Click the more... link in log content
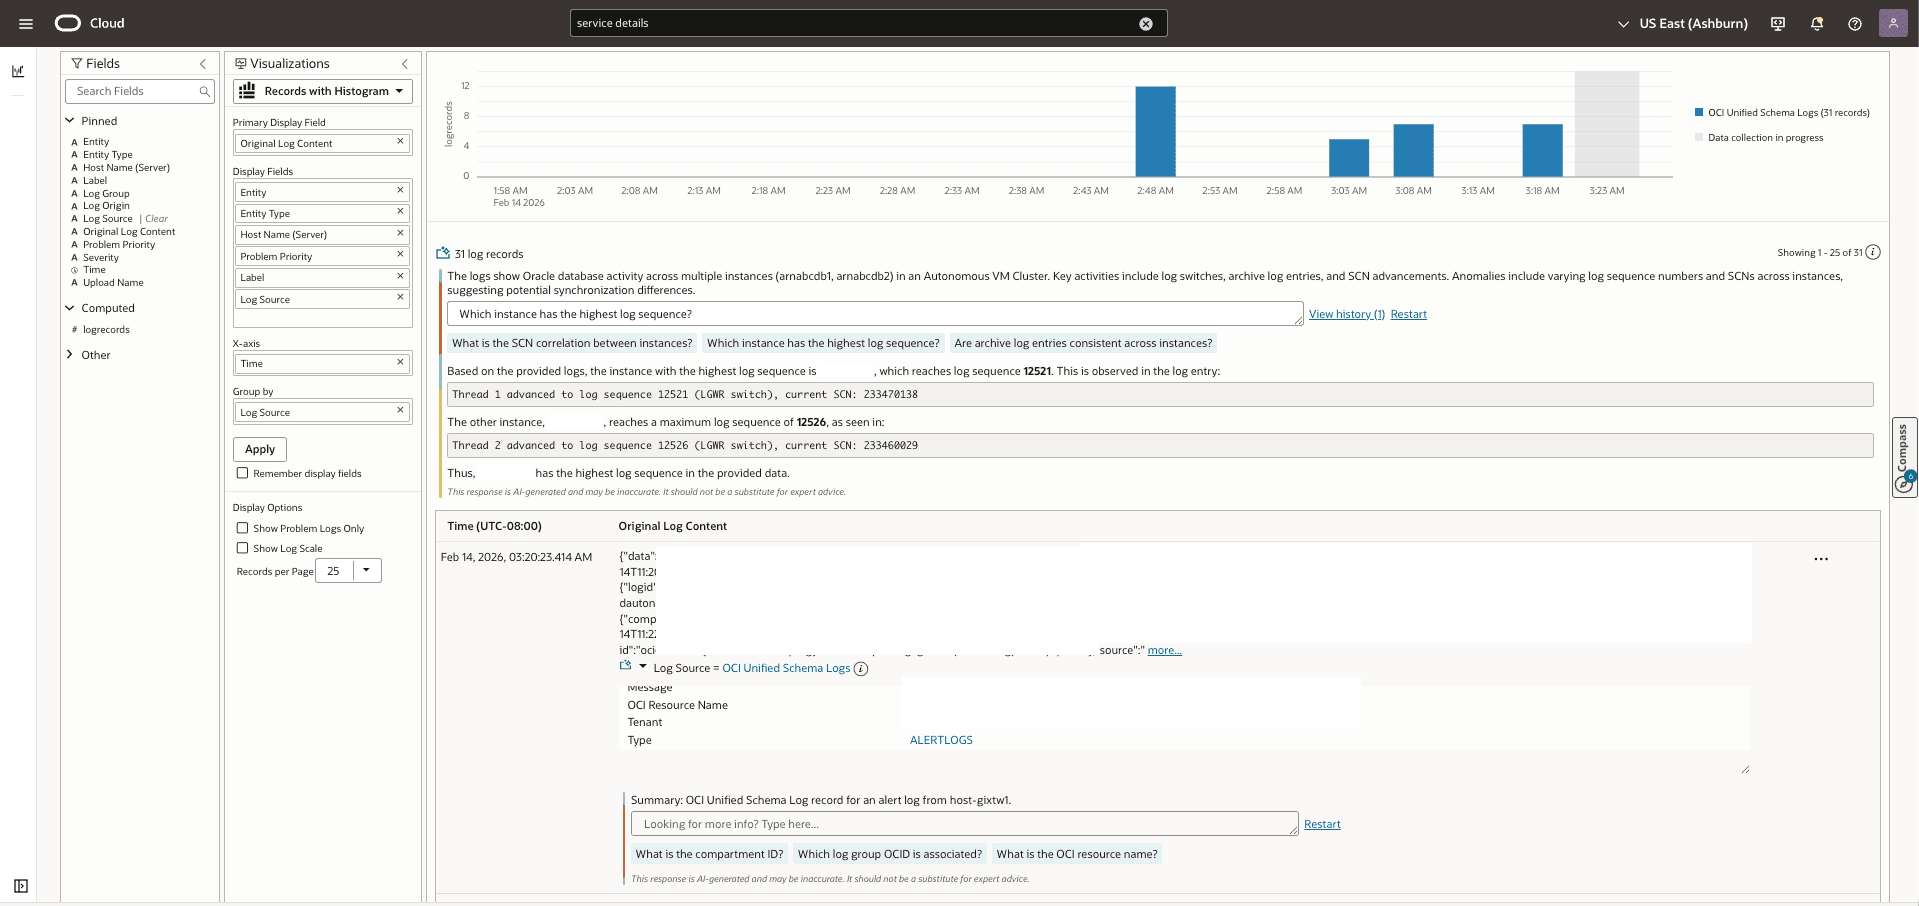 (1164, 650)
